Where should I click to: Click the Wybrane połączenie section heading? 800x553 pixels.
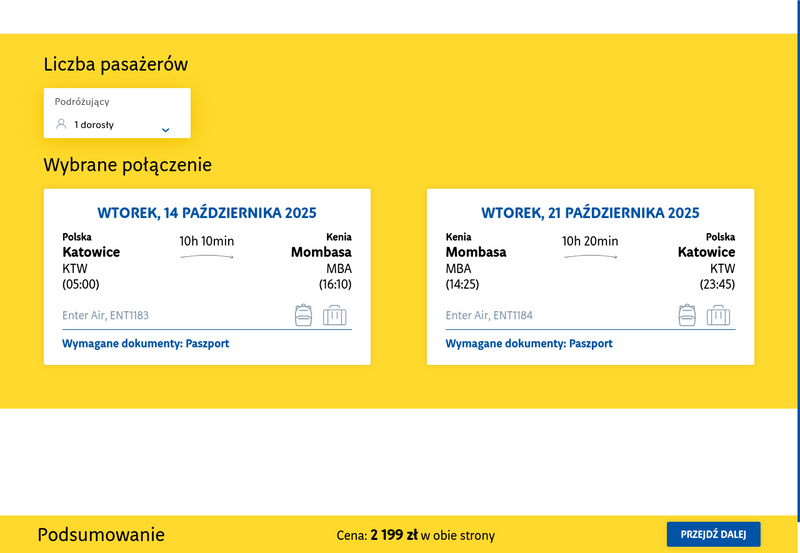tap(128, 165)
